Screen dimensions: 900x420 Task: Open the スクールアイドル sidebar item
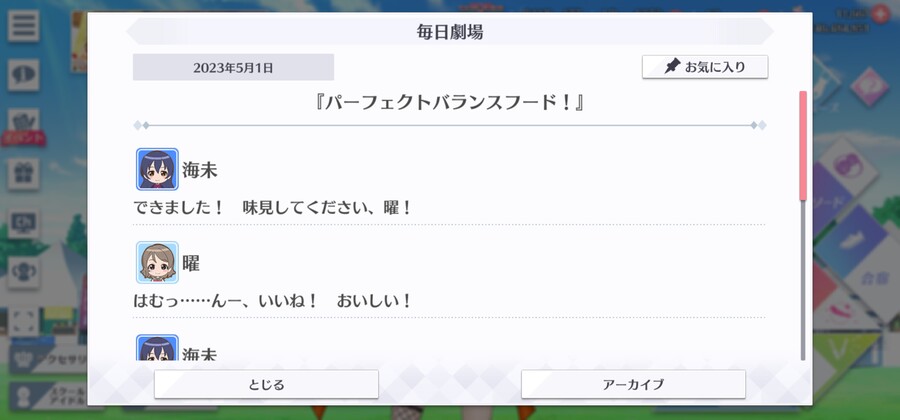49,397
